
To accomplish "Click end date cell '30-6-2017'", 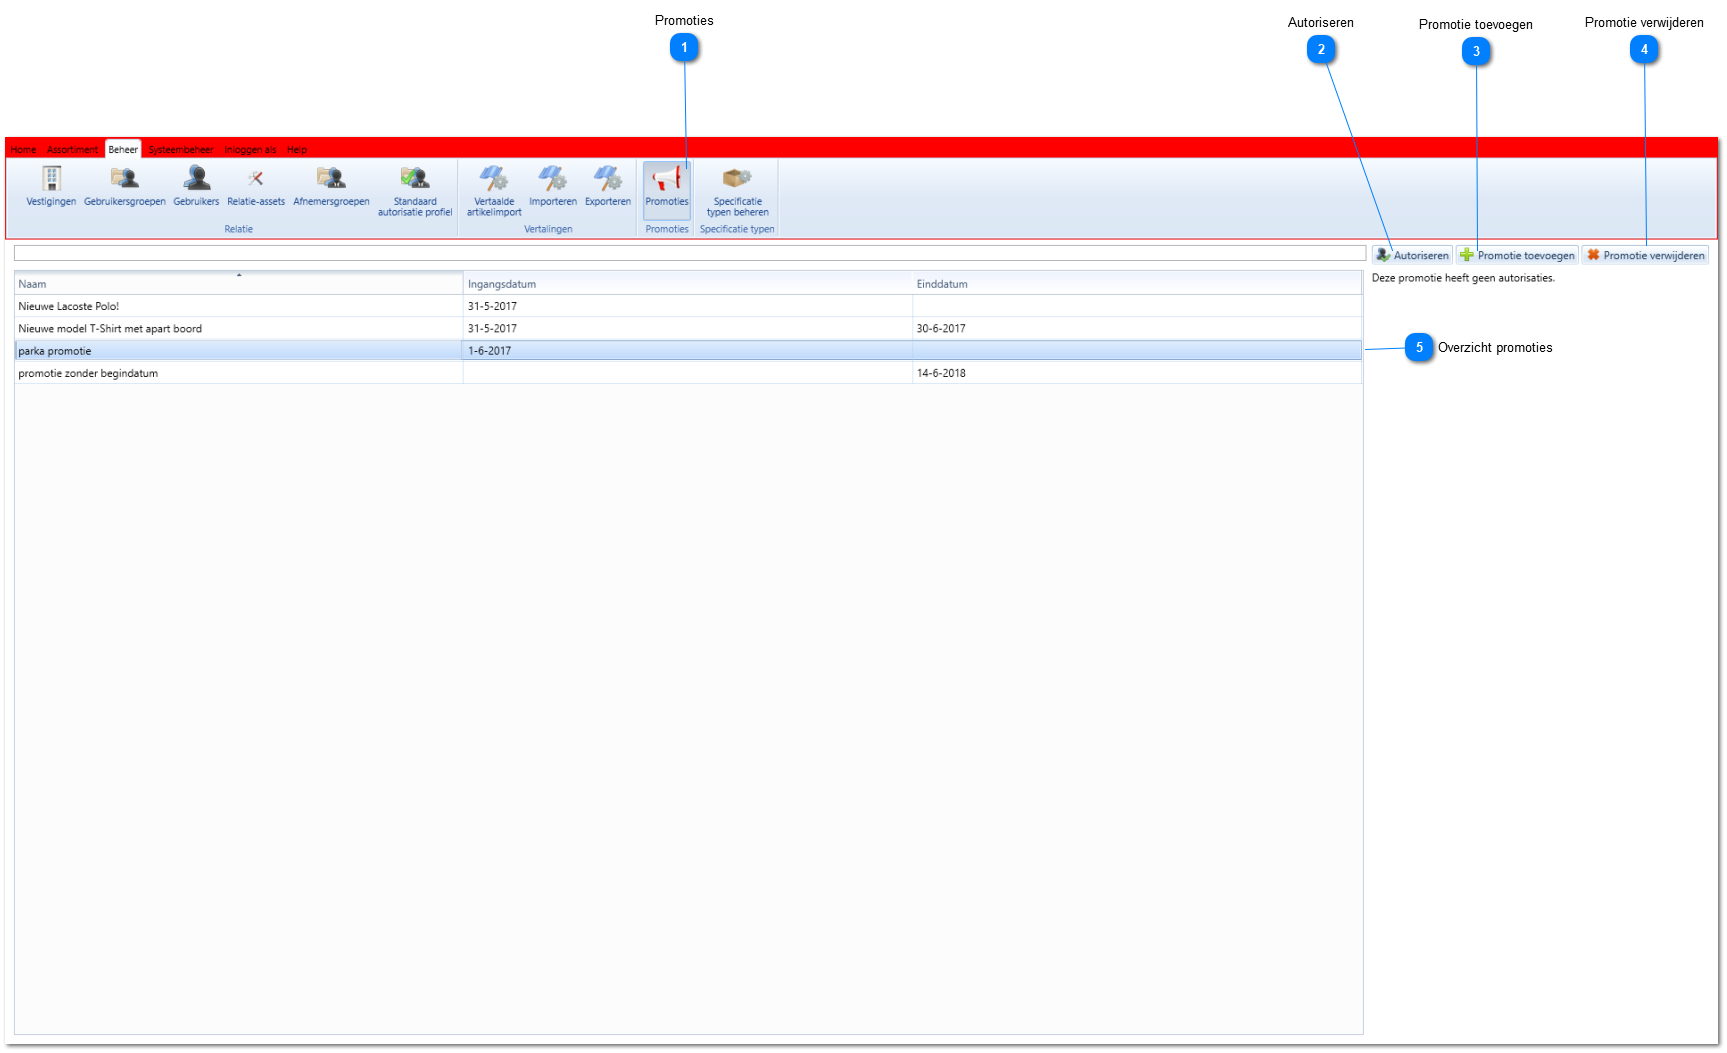I will coord(1137,328).
